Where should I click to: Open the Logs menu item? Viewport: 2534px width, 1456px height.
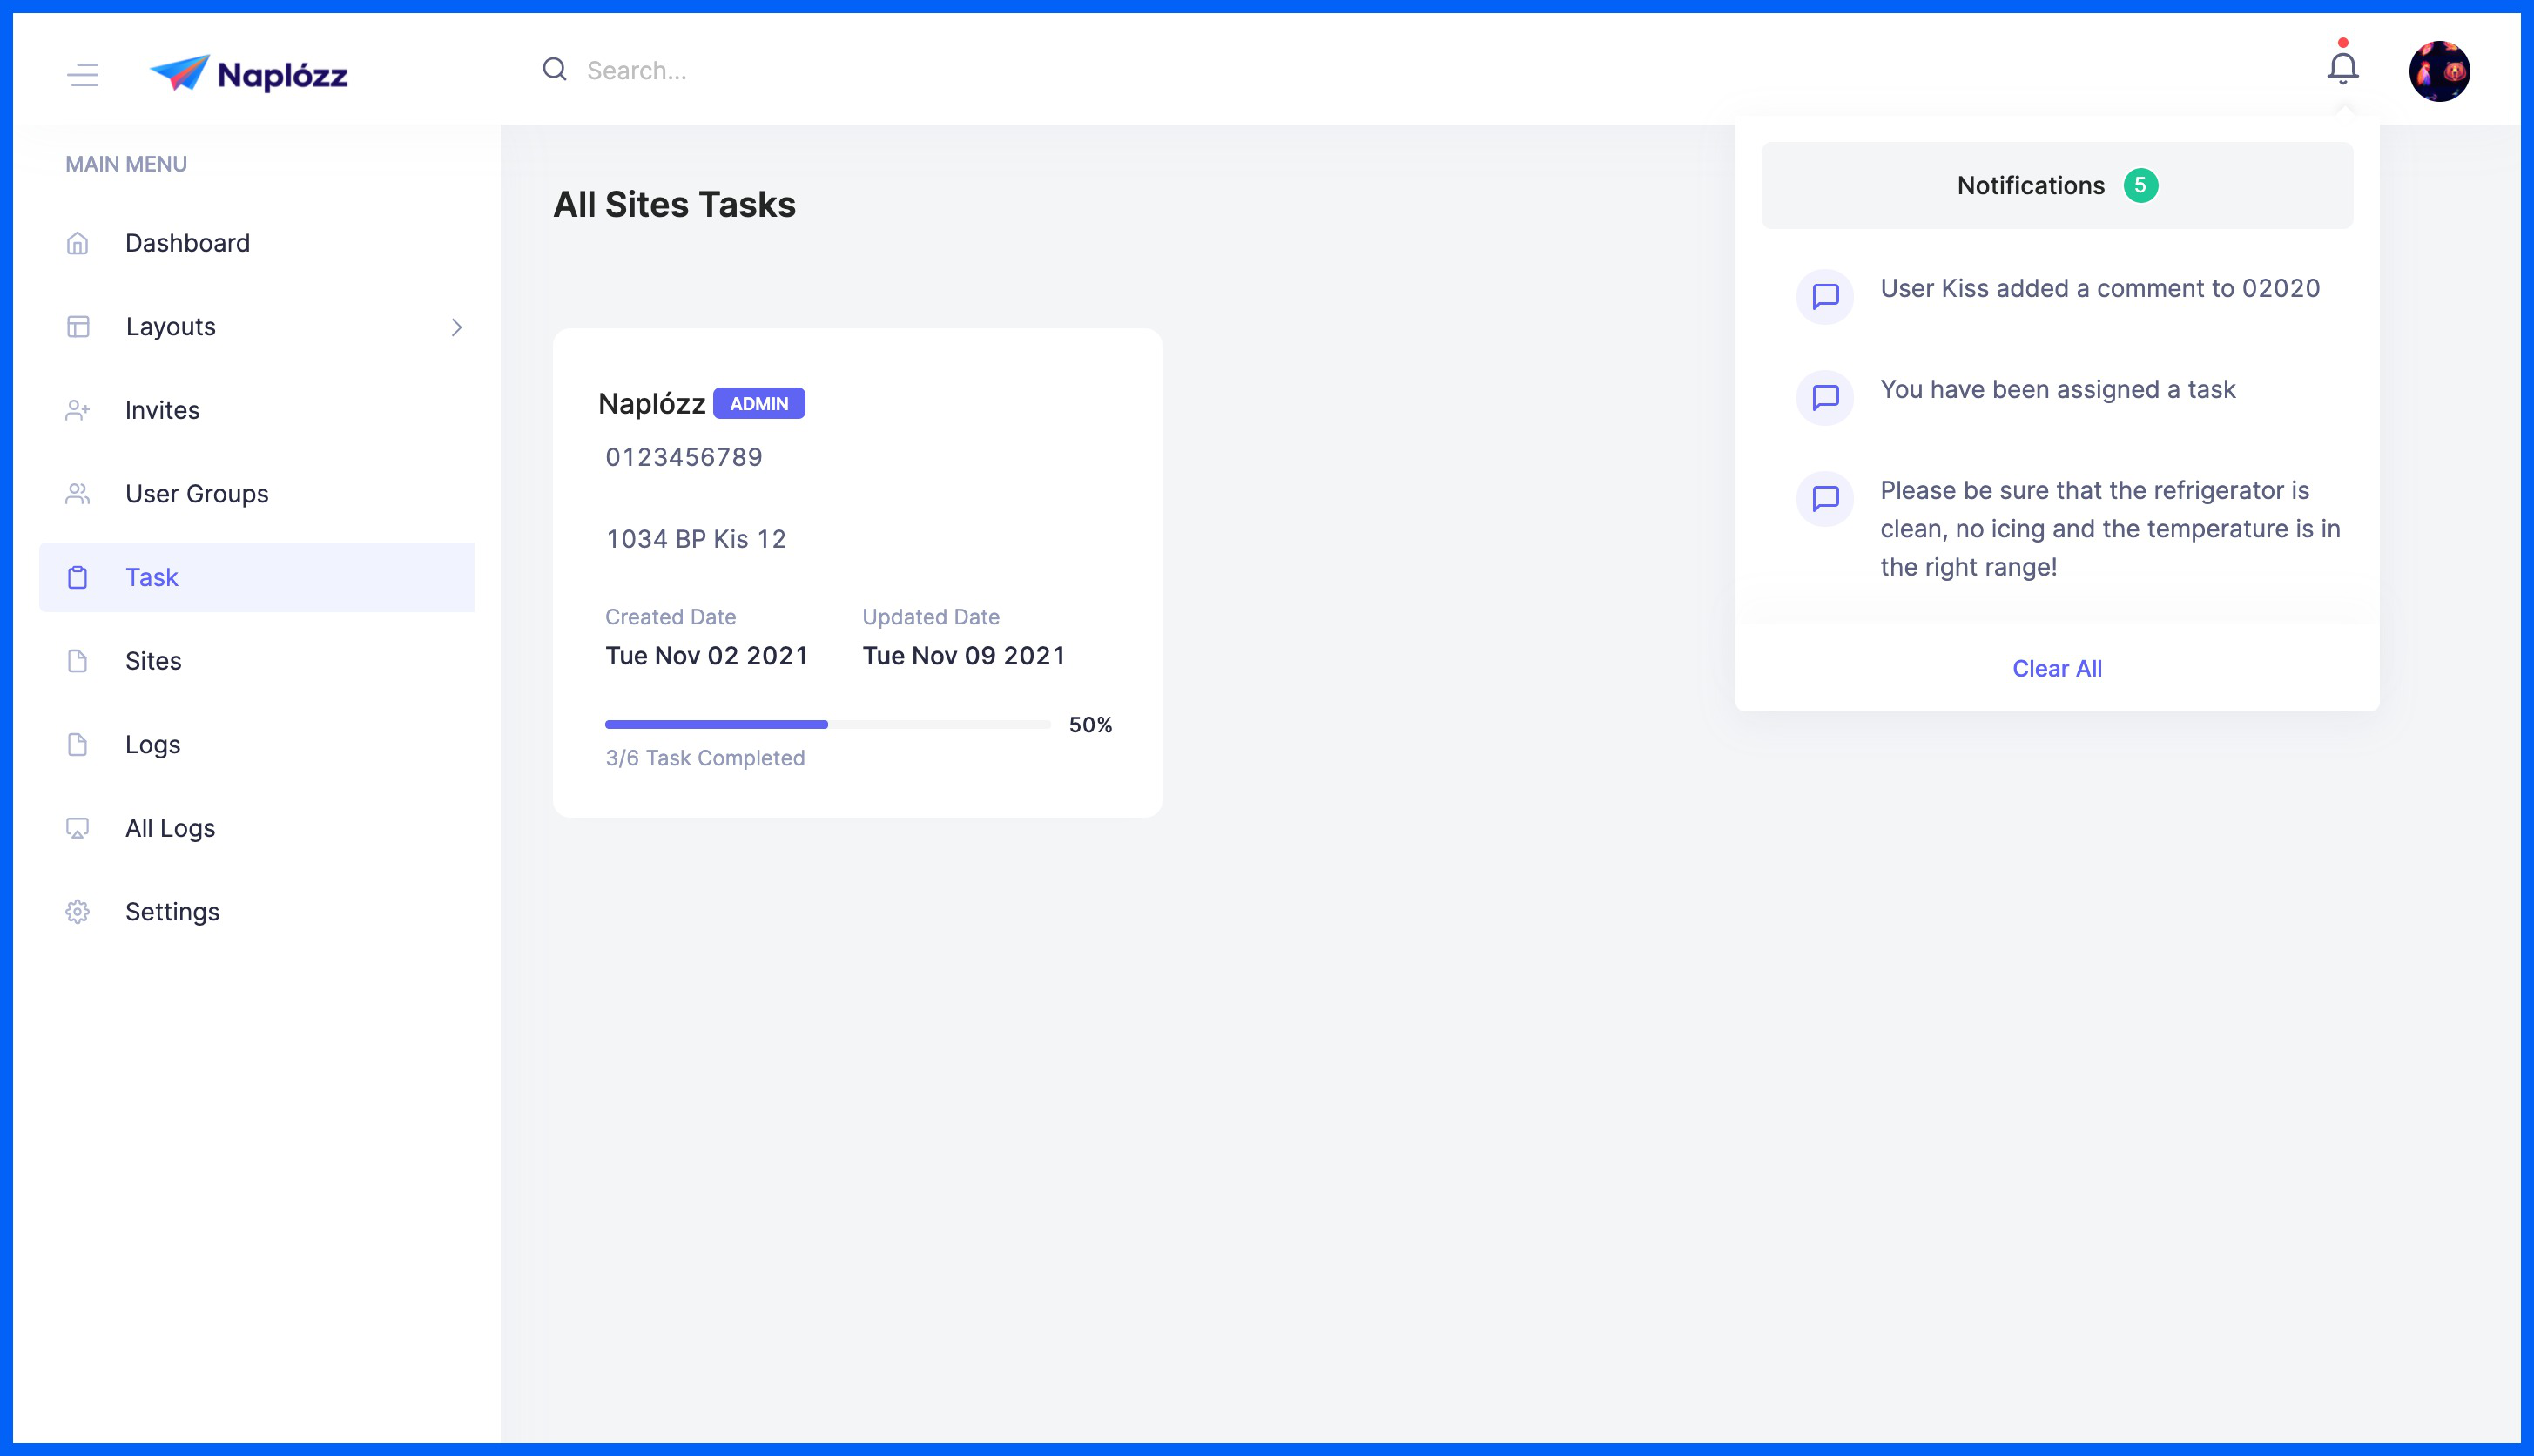click(153, 745)
